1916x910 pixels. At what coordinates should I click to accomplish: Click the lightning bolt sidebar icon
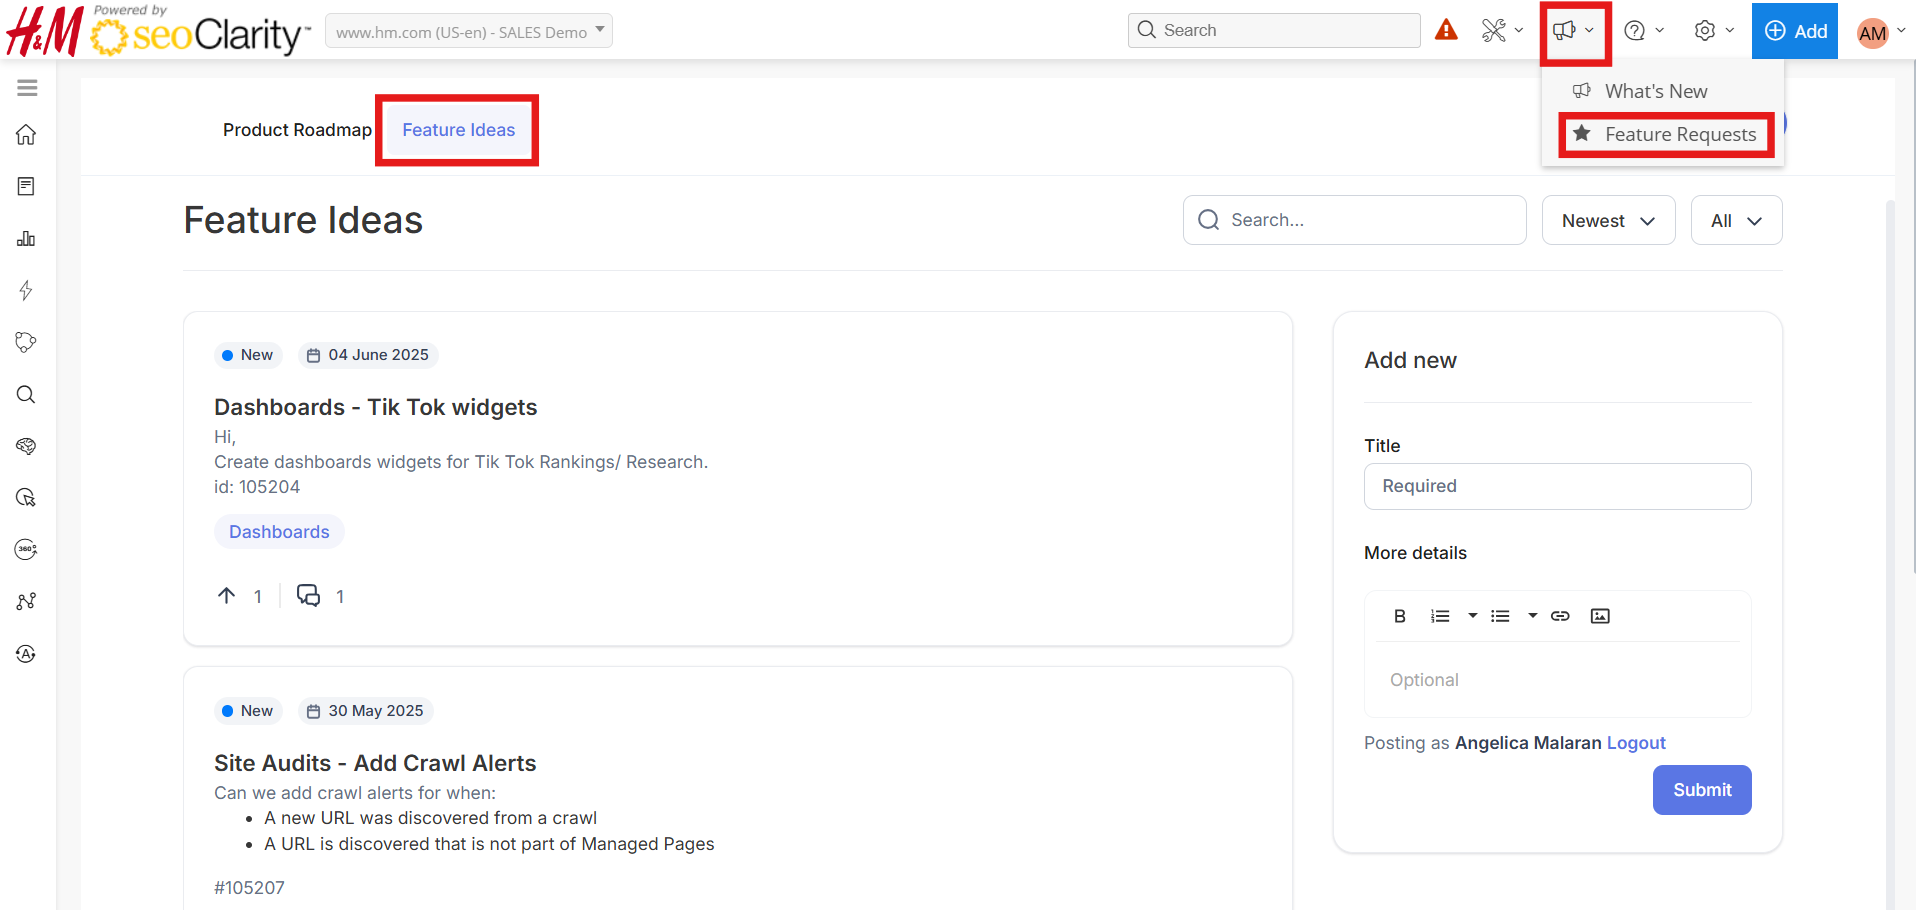click(x=27, y=291)
